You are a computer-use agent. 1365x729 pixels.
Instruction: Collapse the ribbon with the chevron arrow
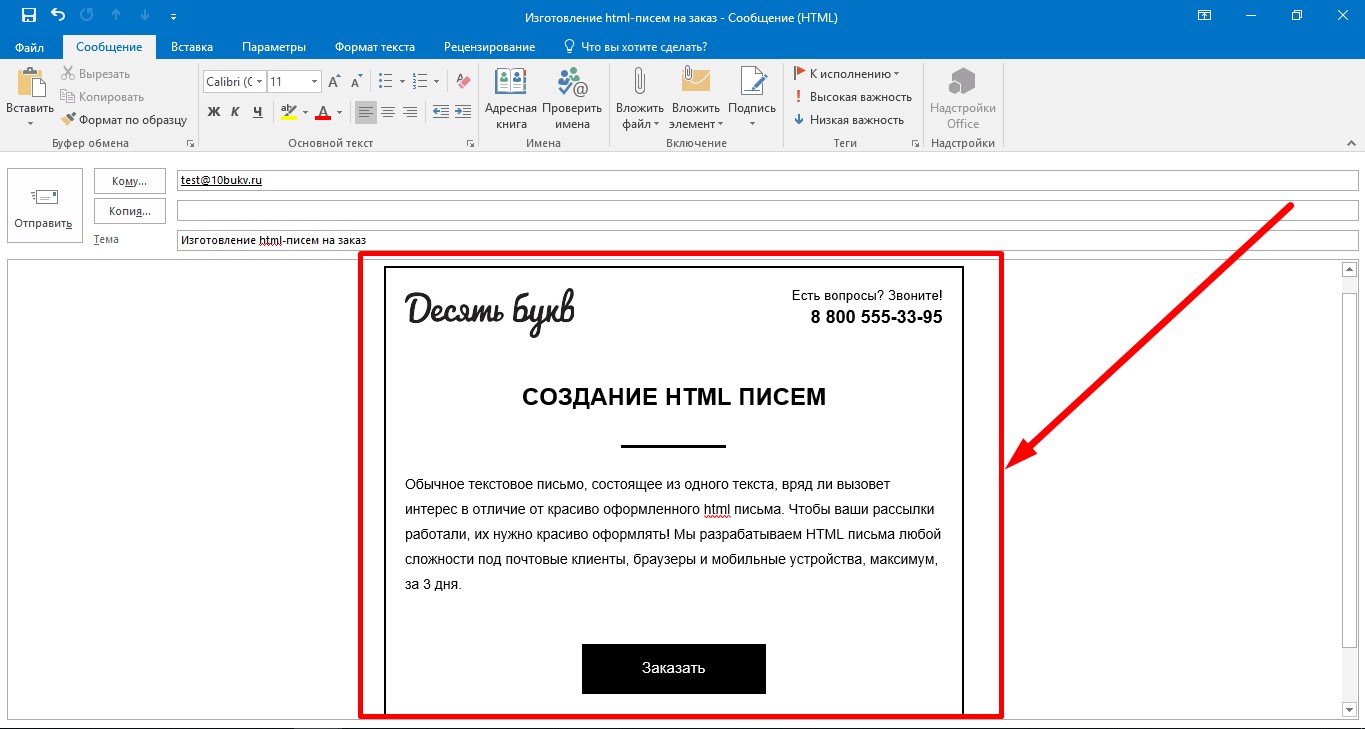tap(1351, 144)
